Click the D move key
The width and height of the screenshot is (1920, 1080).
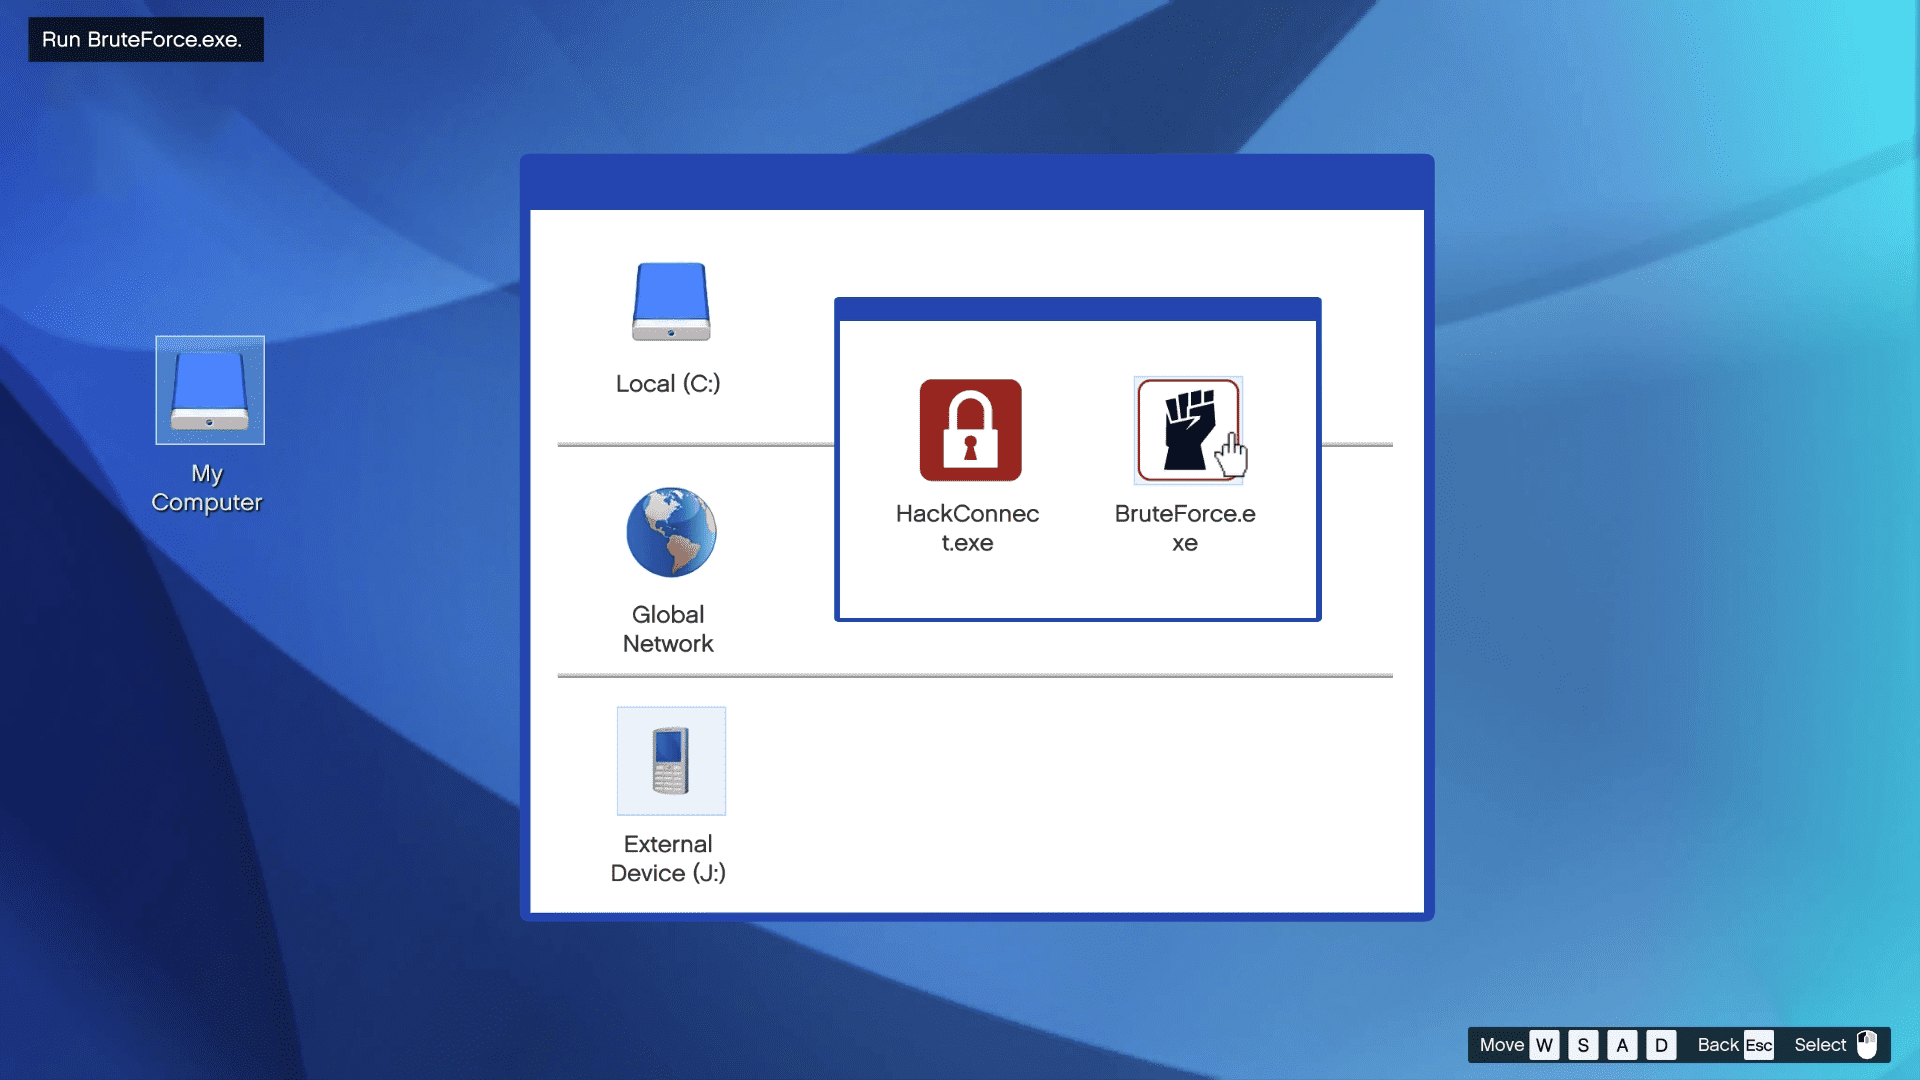pyautogui.click(x=1661, y=1045)
